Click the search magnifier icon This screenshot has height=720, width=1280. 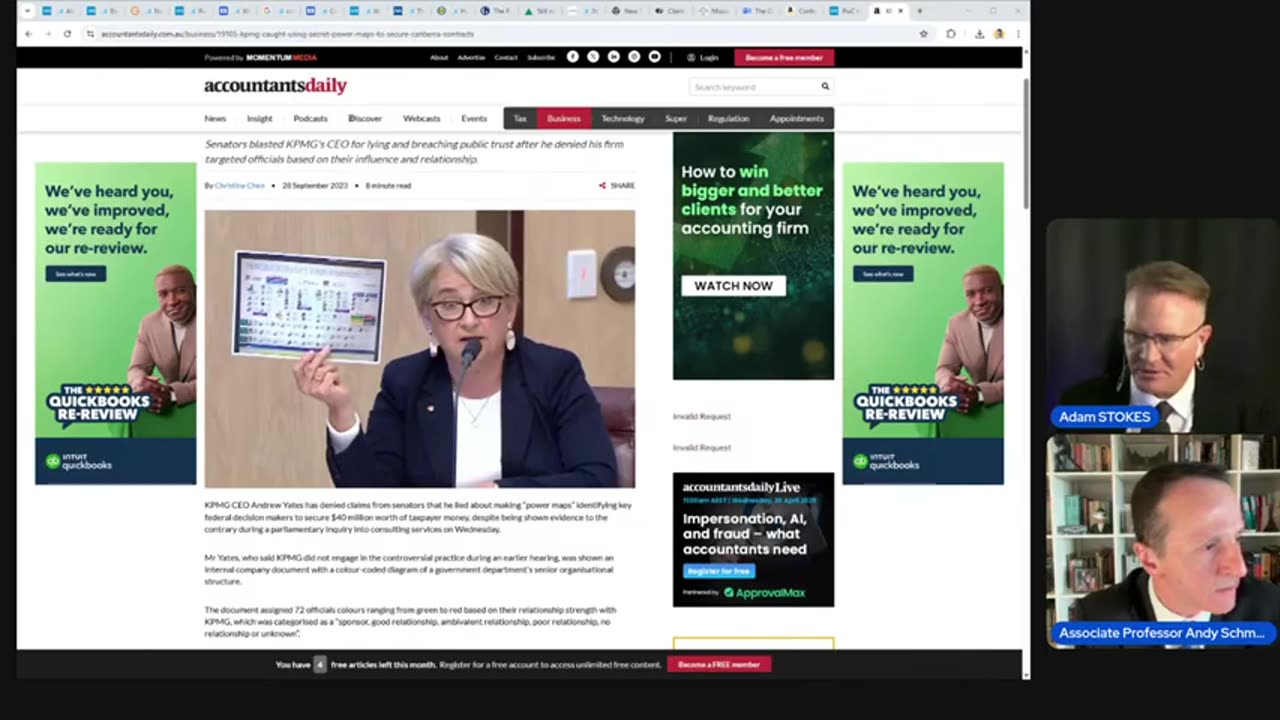click(825, 86)
